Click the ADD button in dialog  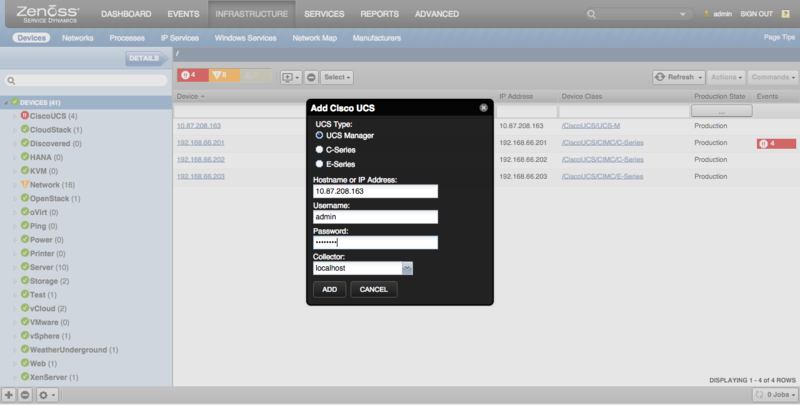(330, 289)
